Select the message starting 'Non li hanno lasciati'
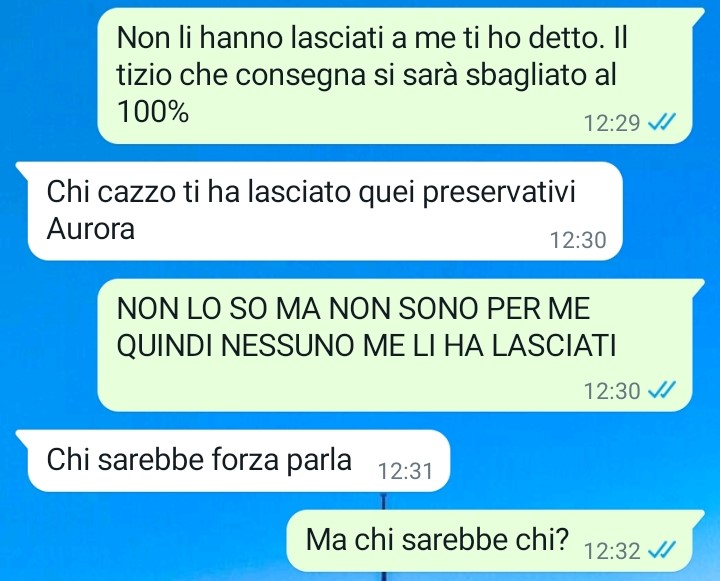The height and width of the screenshot is (581, 720). pos(395,76)
